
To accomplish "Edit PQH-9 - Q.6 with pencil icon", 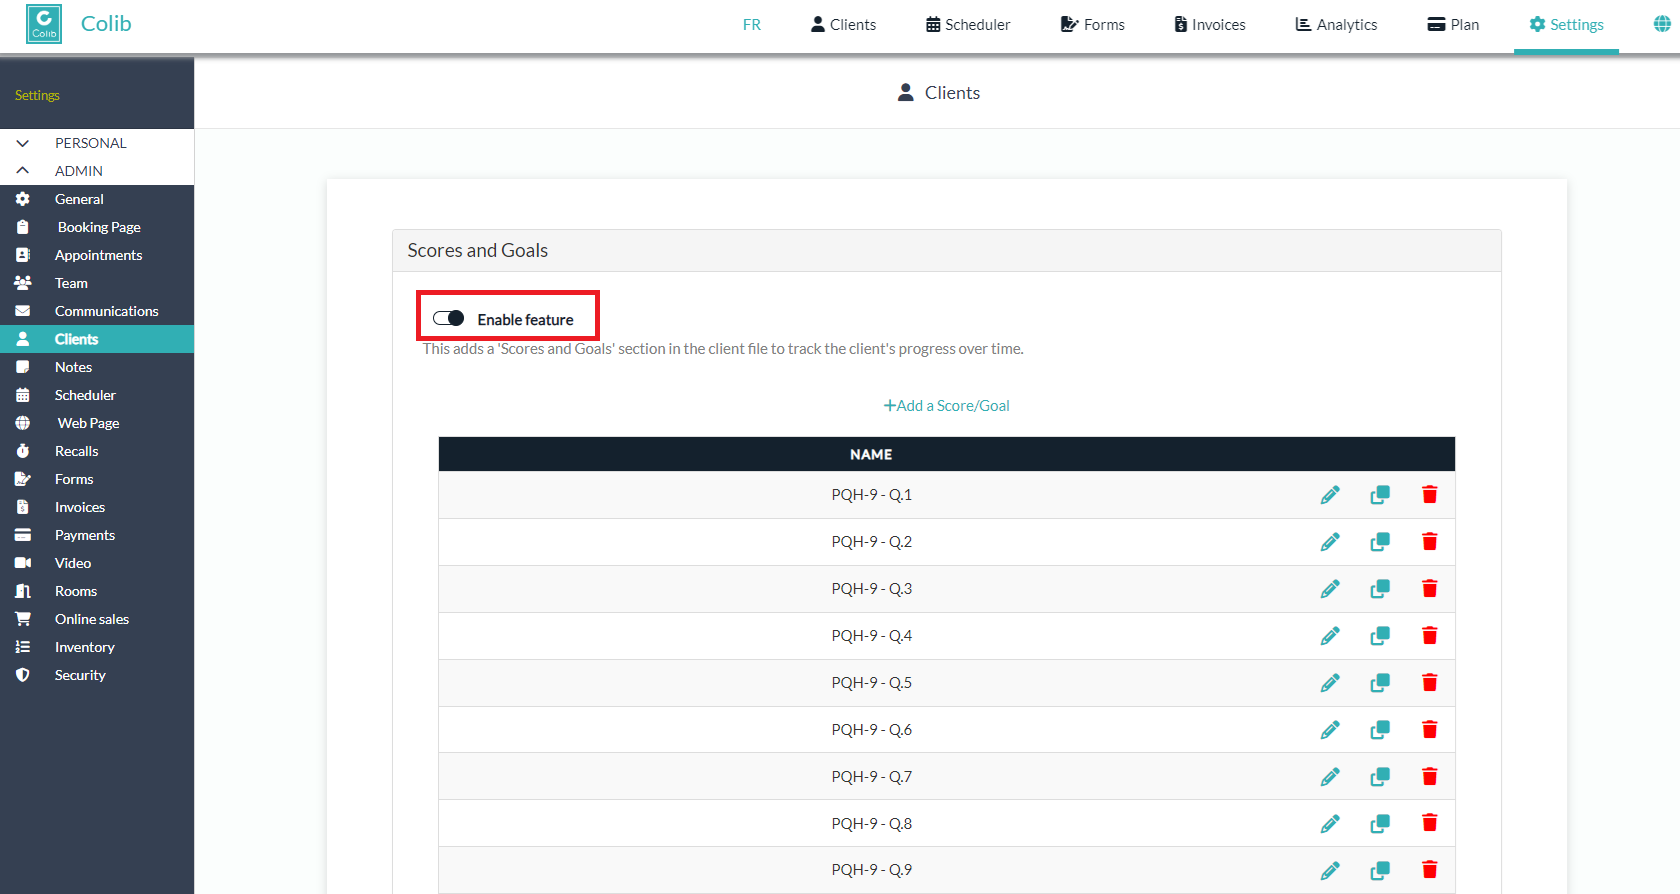I will (x=1330, y=730).
